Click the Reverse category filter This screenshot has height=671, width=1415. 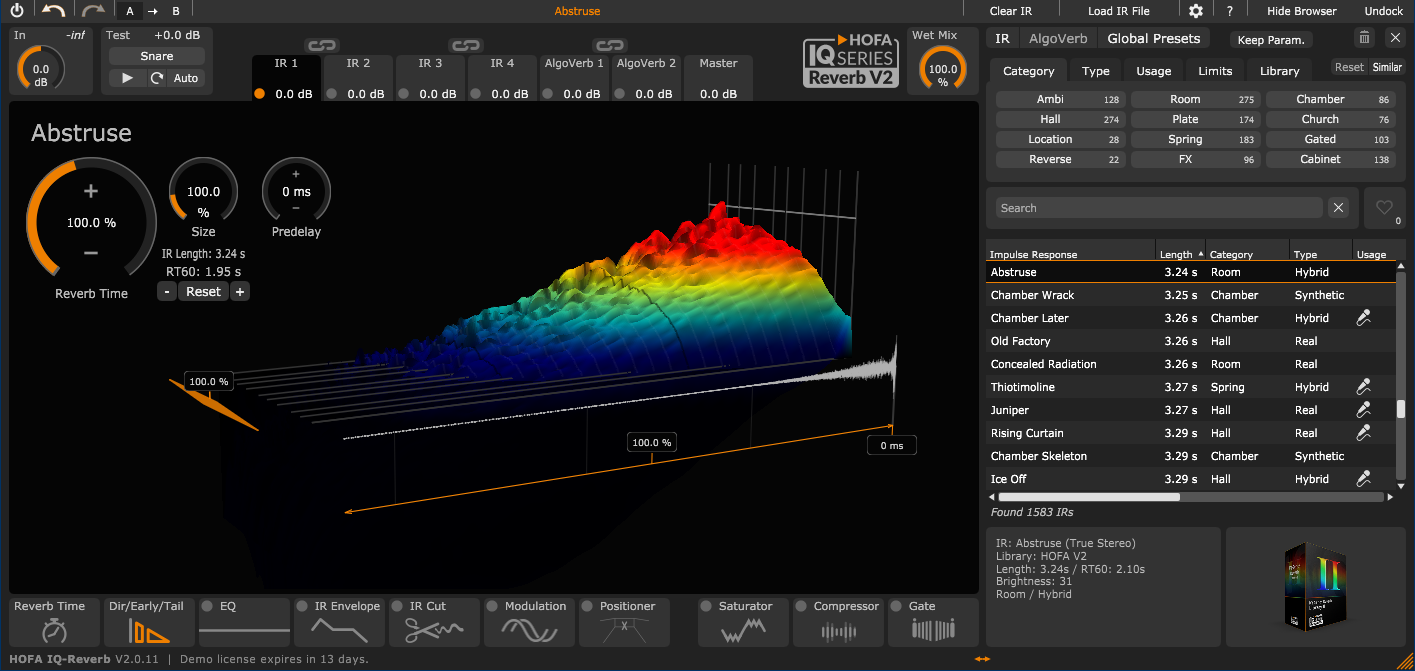[x=1049, y=158]
